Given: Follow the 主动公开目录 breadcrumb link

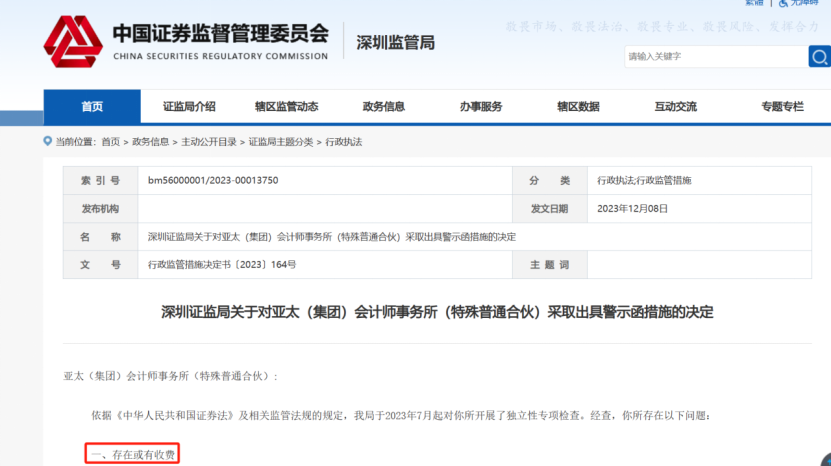Looking at the screenshot, I should click(x=209, y=142).
